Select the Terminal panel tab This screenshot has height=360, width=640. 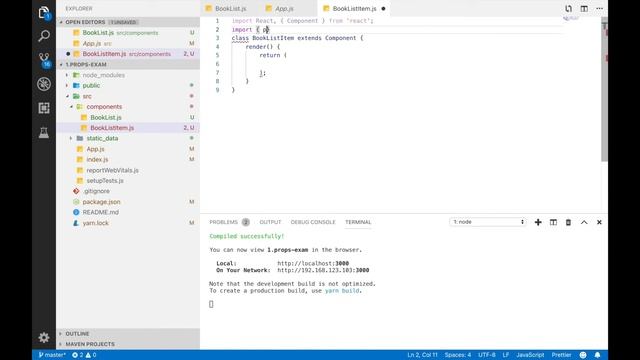point(358,222)
